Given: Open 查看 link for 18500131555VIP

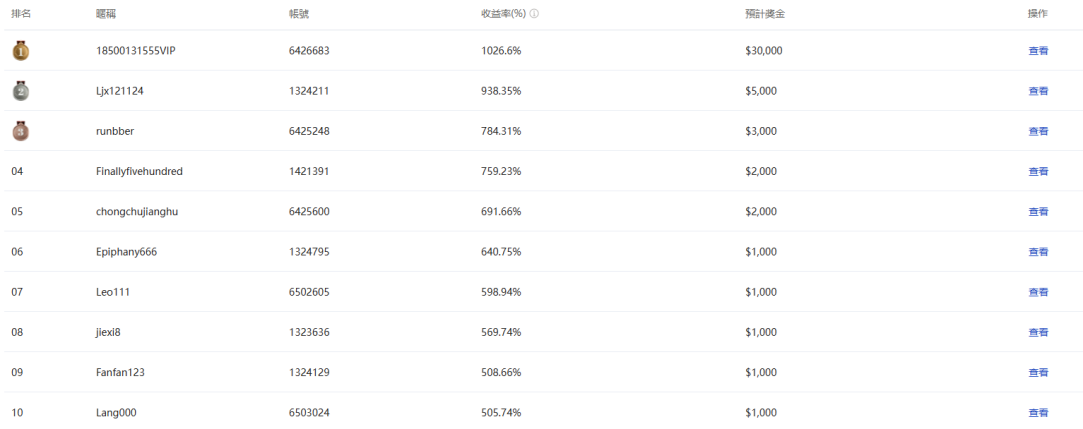Looking at the screenshot, I should (1038, 51).
